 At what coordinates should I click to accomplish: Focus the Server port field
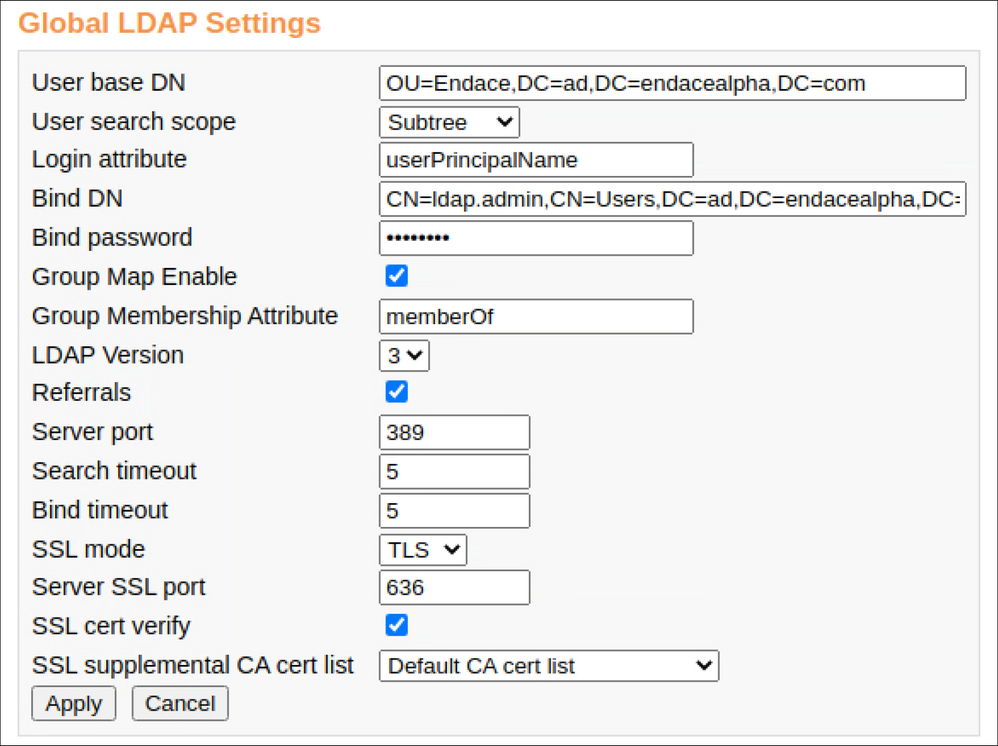[454, 433]
